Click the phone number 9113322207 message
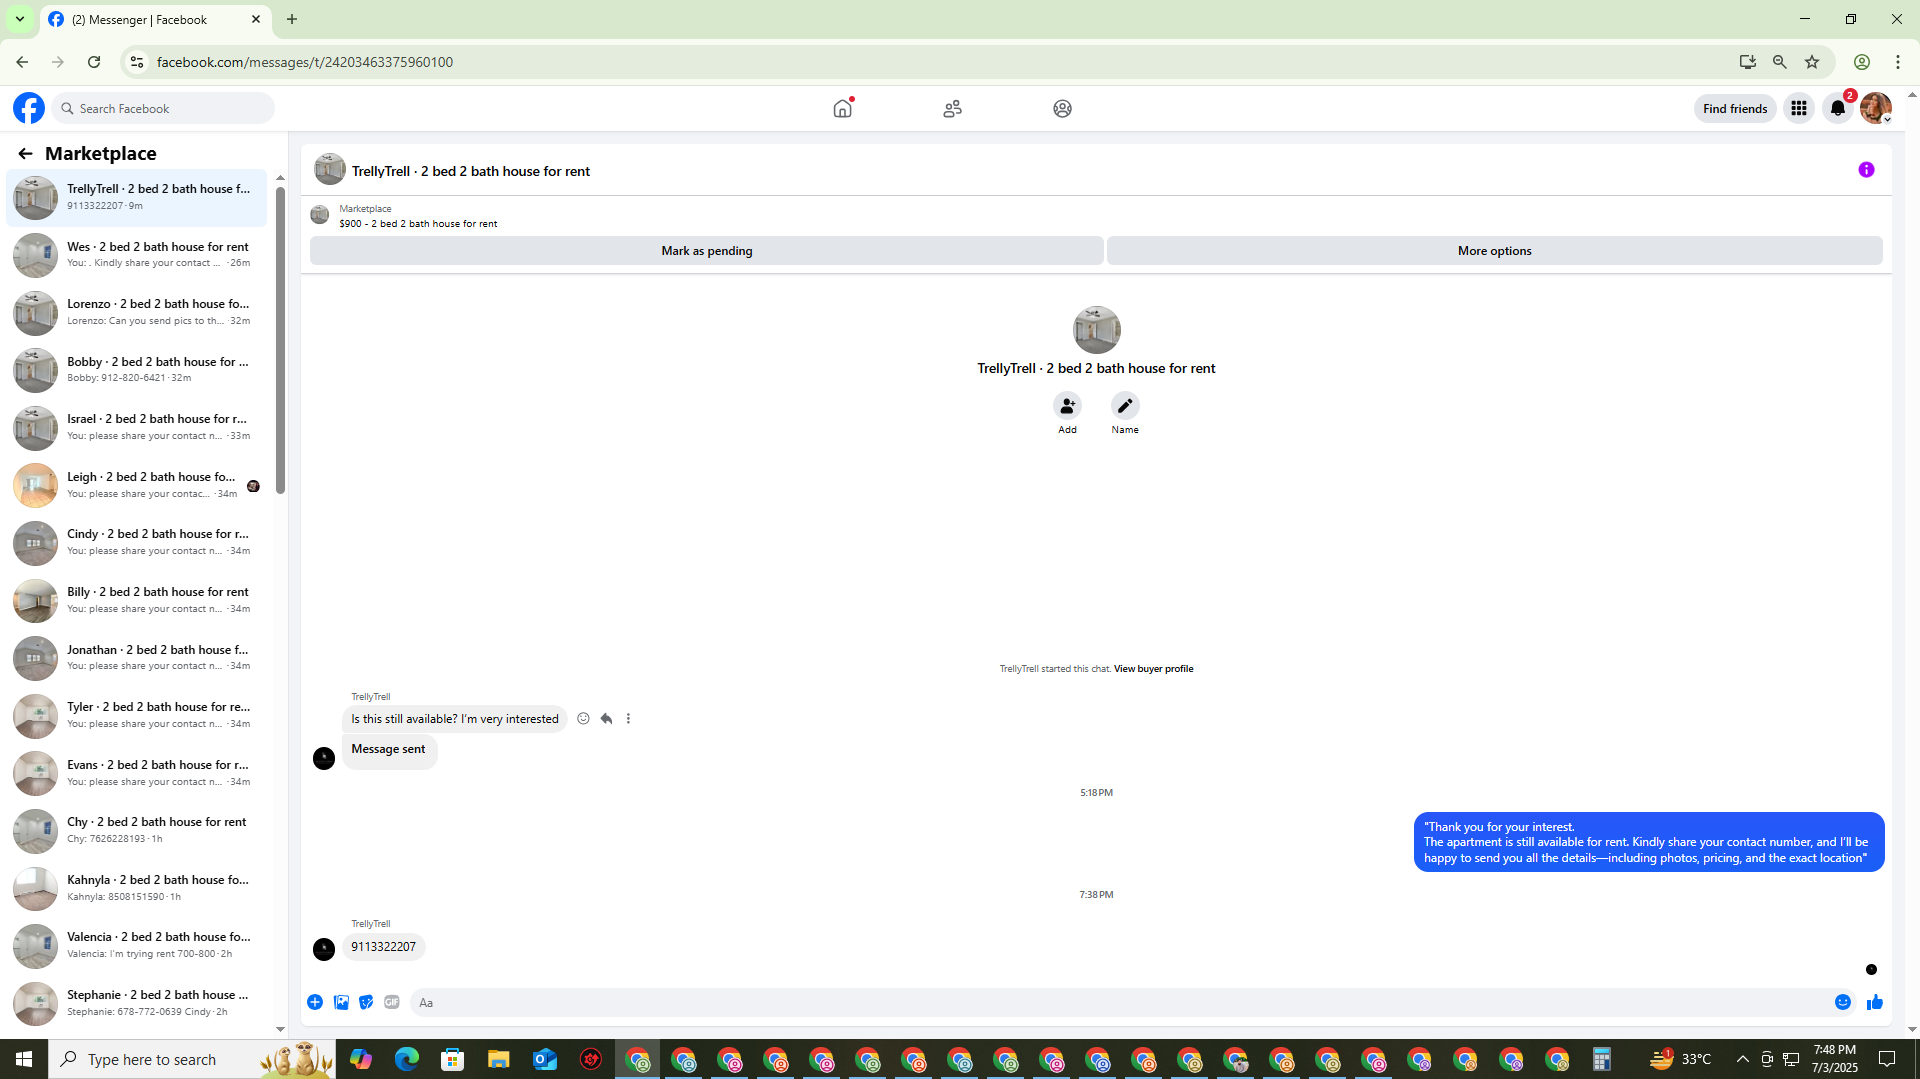 pyautogui.click(x=383, y=947)
